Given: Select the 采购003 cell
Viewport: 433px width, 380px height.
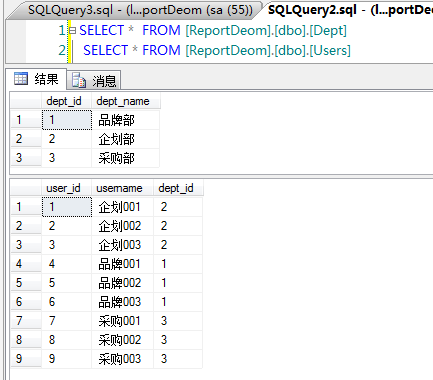Looking at the screenshot, I should pos(122,359).
